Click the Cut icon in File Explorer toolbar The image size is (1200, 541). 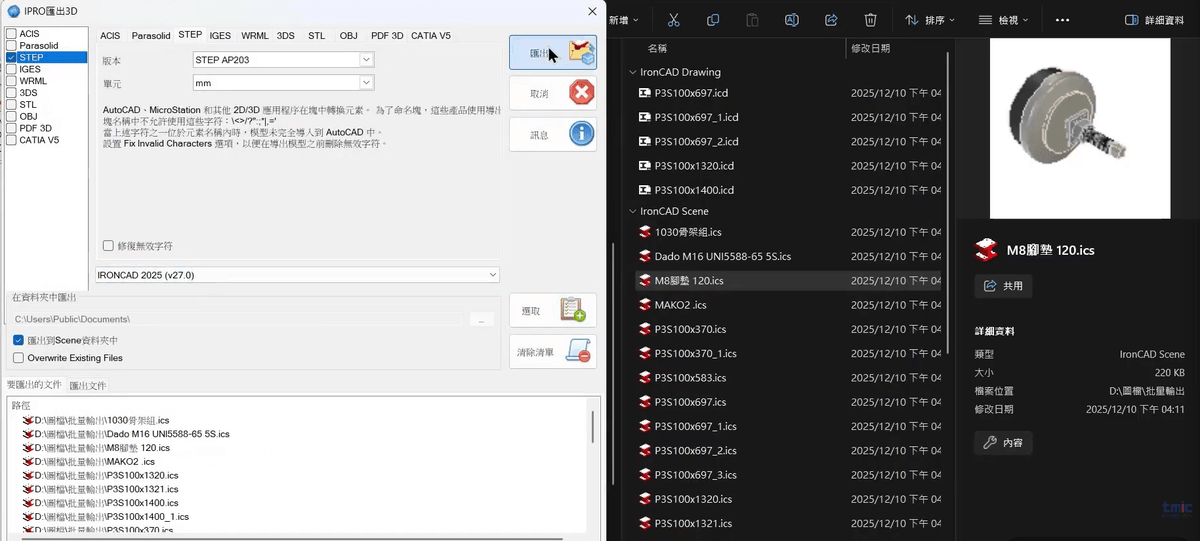(673, 20)
